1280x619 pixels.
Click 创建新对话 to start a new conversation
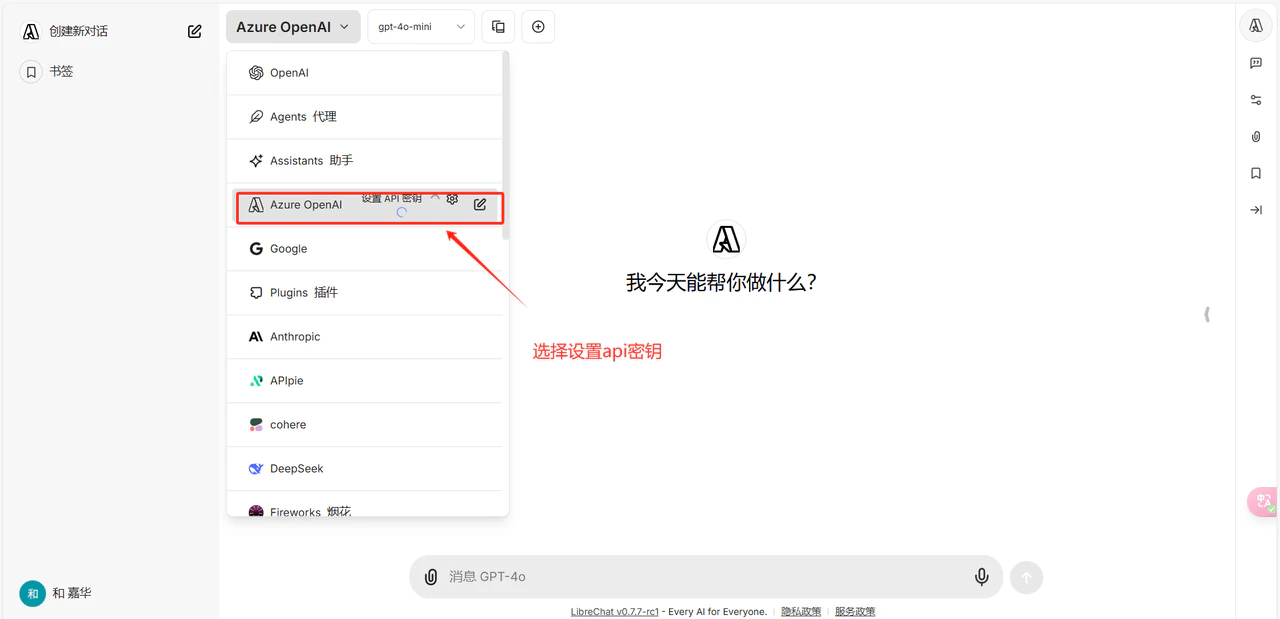[x=78, y=31]
